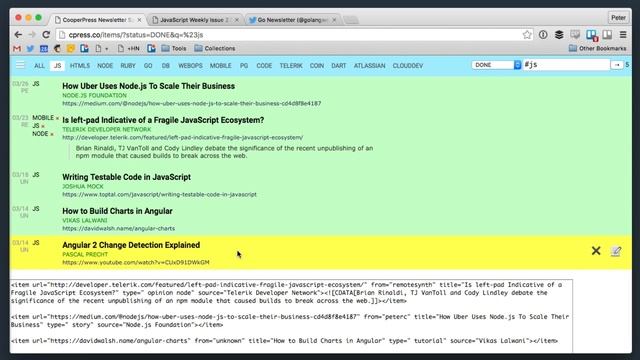Select the GO category filter

click(x=148, y=66)
